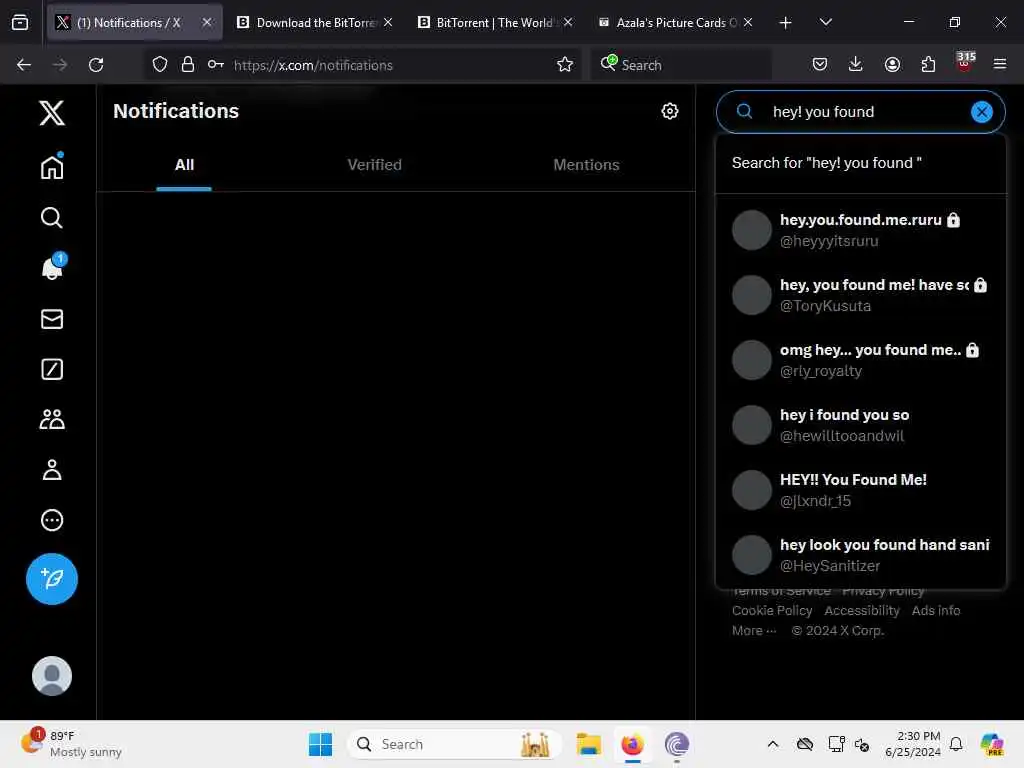Image resolution: width=1024 pixels, height=768 pixels.
Task: Click the Firefox toolbar Search box
Action: [x=681, y=65]
